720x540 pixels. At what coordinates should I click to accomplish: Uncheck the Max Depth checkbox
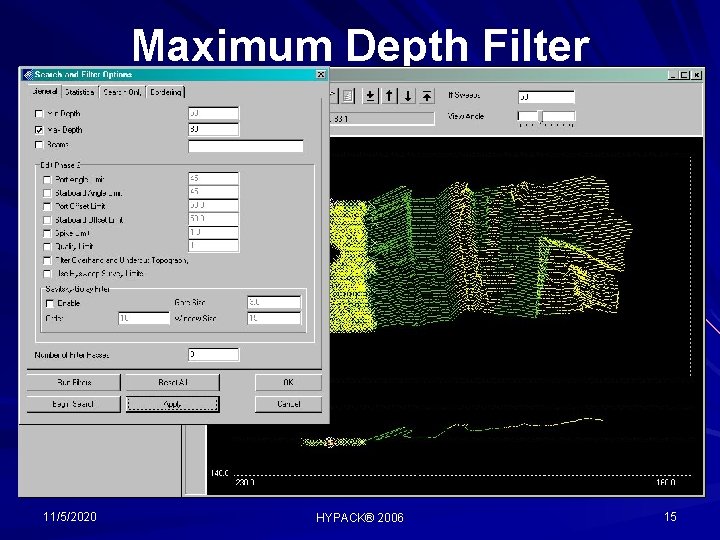tap(39, 130)
